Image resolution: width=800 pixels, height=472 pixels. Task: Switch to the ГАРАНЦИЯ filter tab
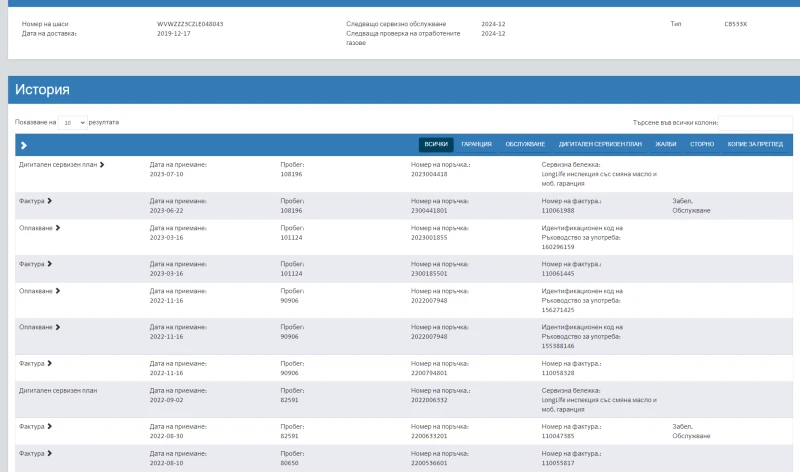tap(476, 145)
